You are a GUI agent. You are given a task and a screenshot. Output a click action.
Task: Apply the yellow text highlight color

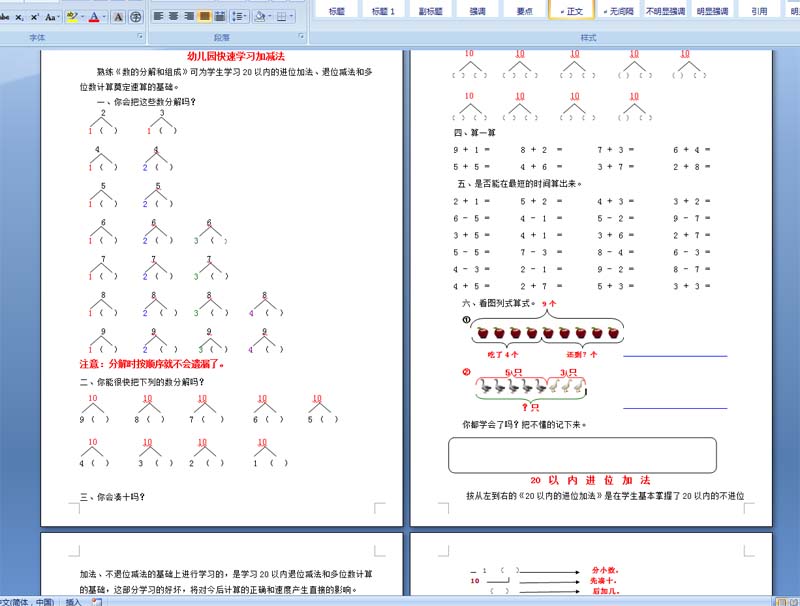pyautogui.click(x=71, y=17)
